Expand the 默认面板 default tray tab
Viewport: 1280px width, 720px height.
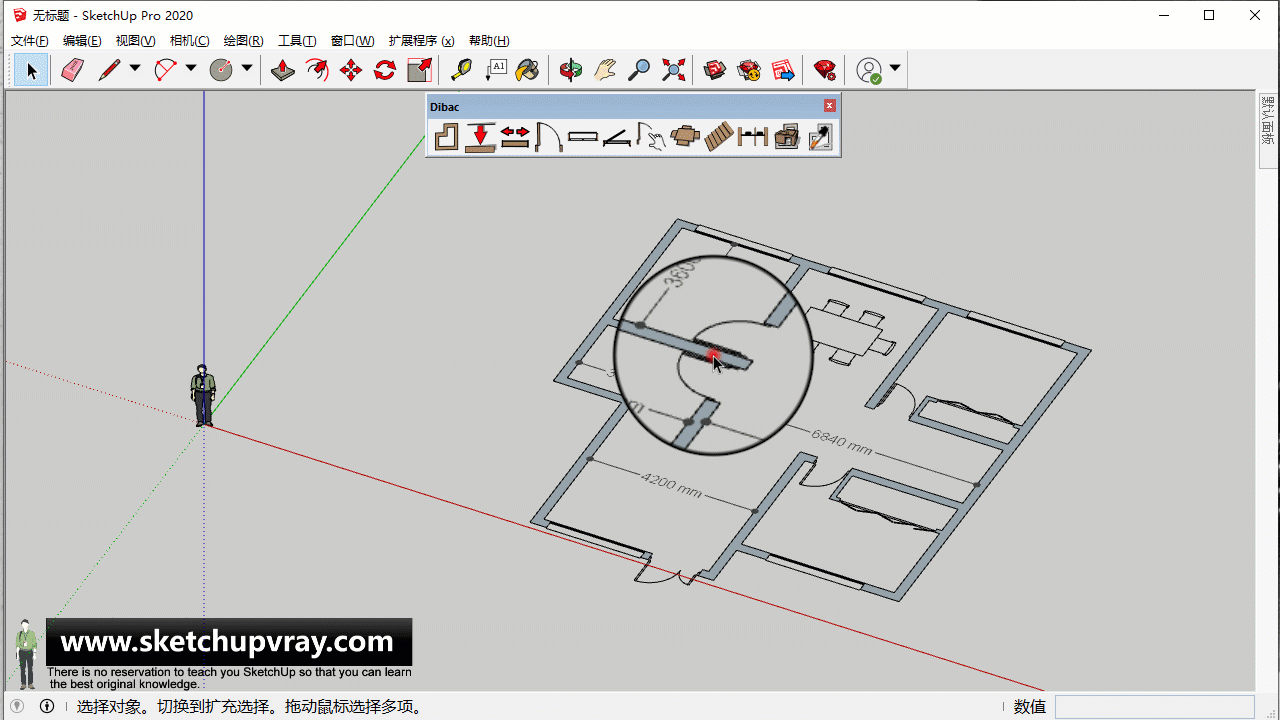coord(1268,120)
